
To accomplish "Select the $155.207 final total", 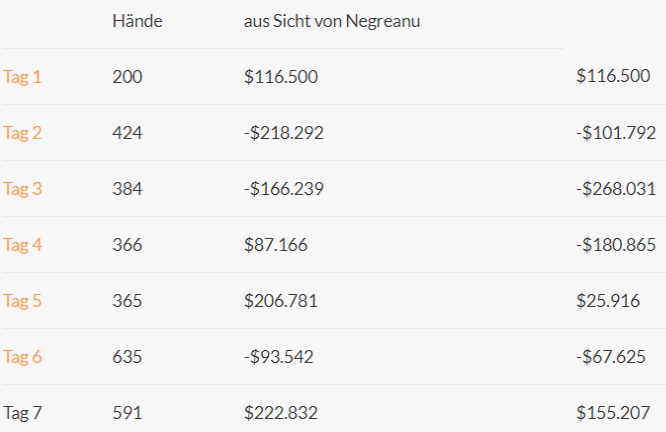I will click(x=613, y=412).
